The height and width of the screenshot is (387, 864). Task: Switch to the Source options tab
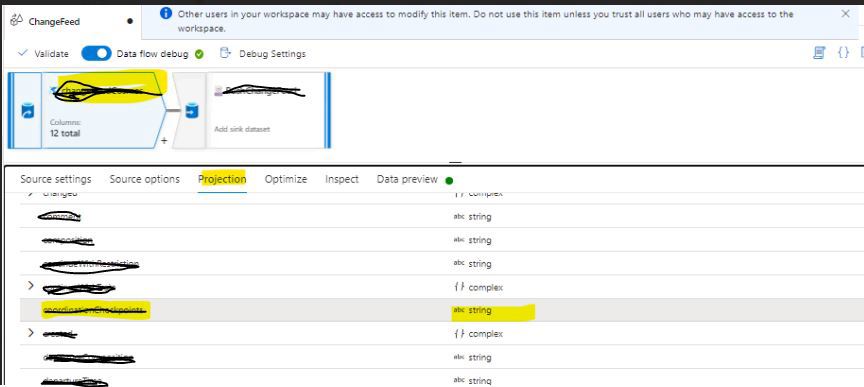pyautogui.click(x=144, y=179)
